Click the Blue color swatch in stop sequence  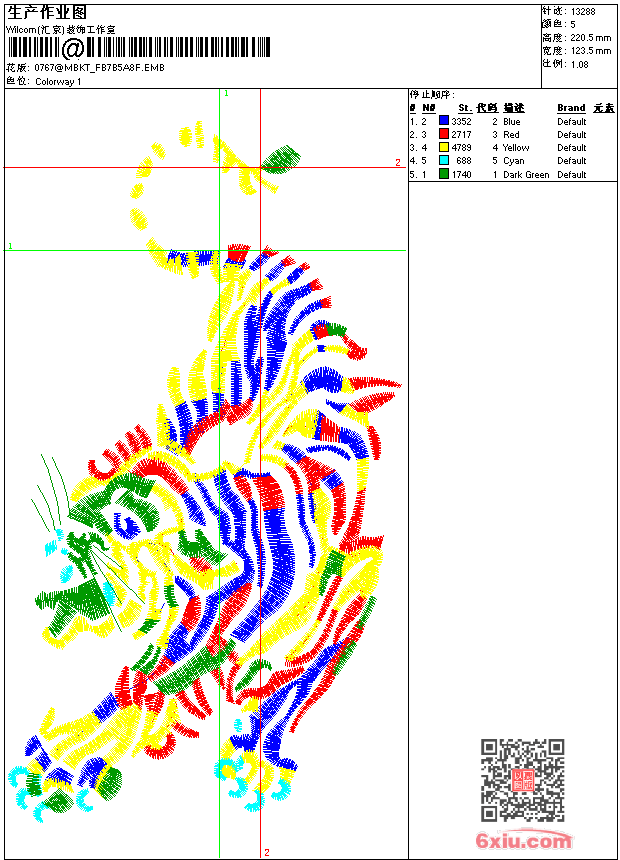[444, 121]
